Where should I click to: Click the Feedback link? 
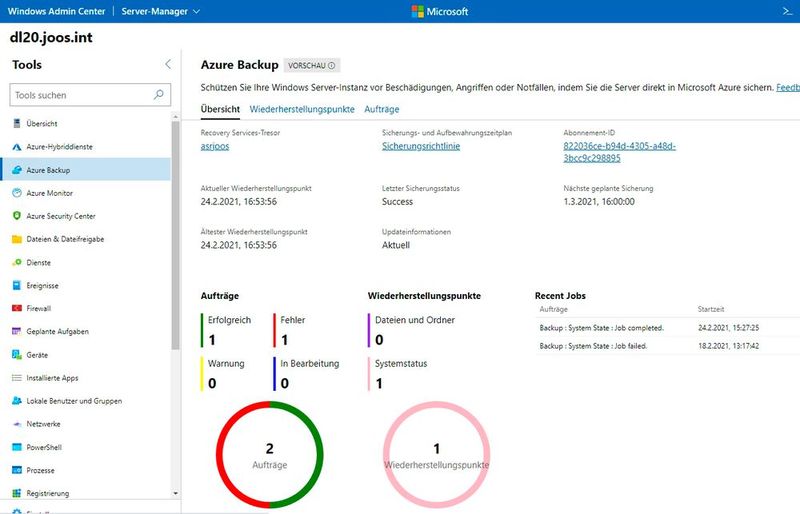(x=788, y=87)
